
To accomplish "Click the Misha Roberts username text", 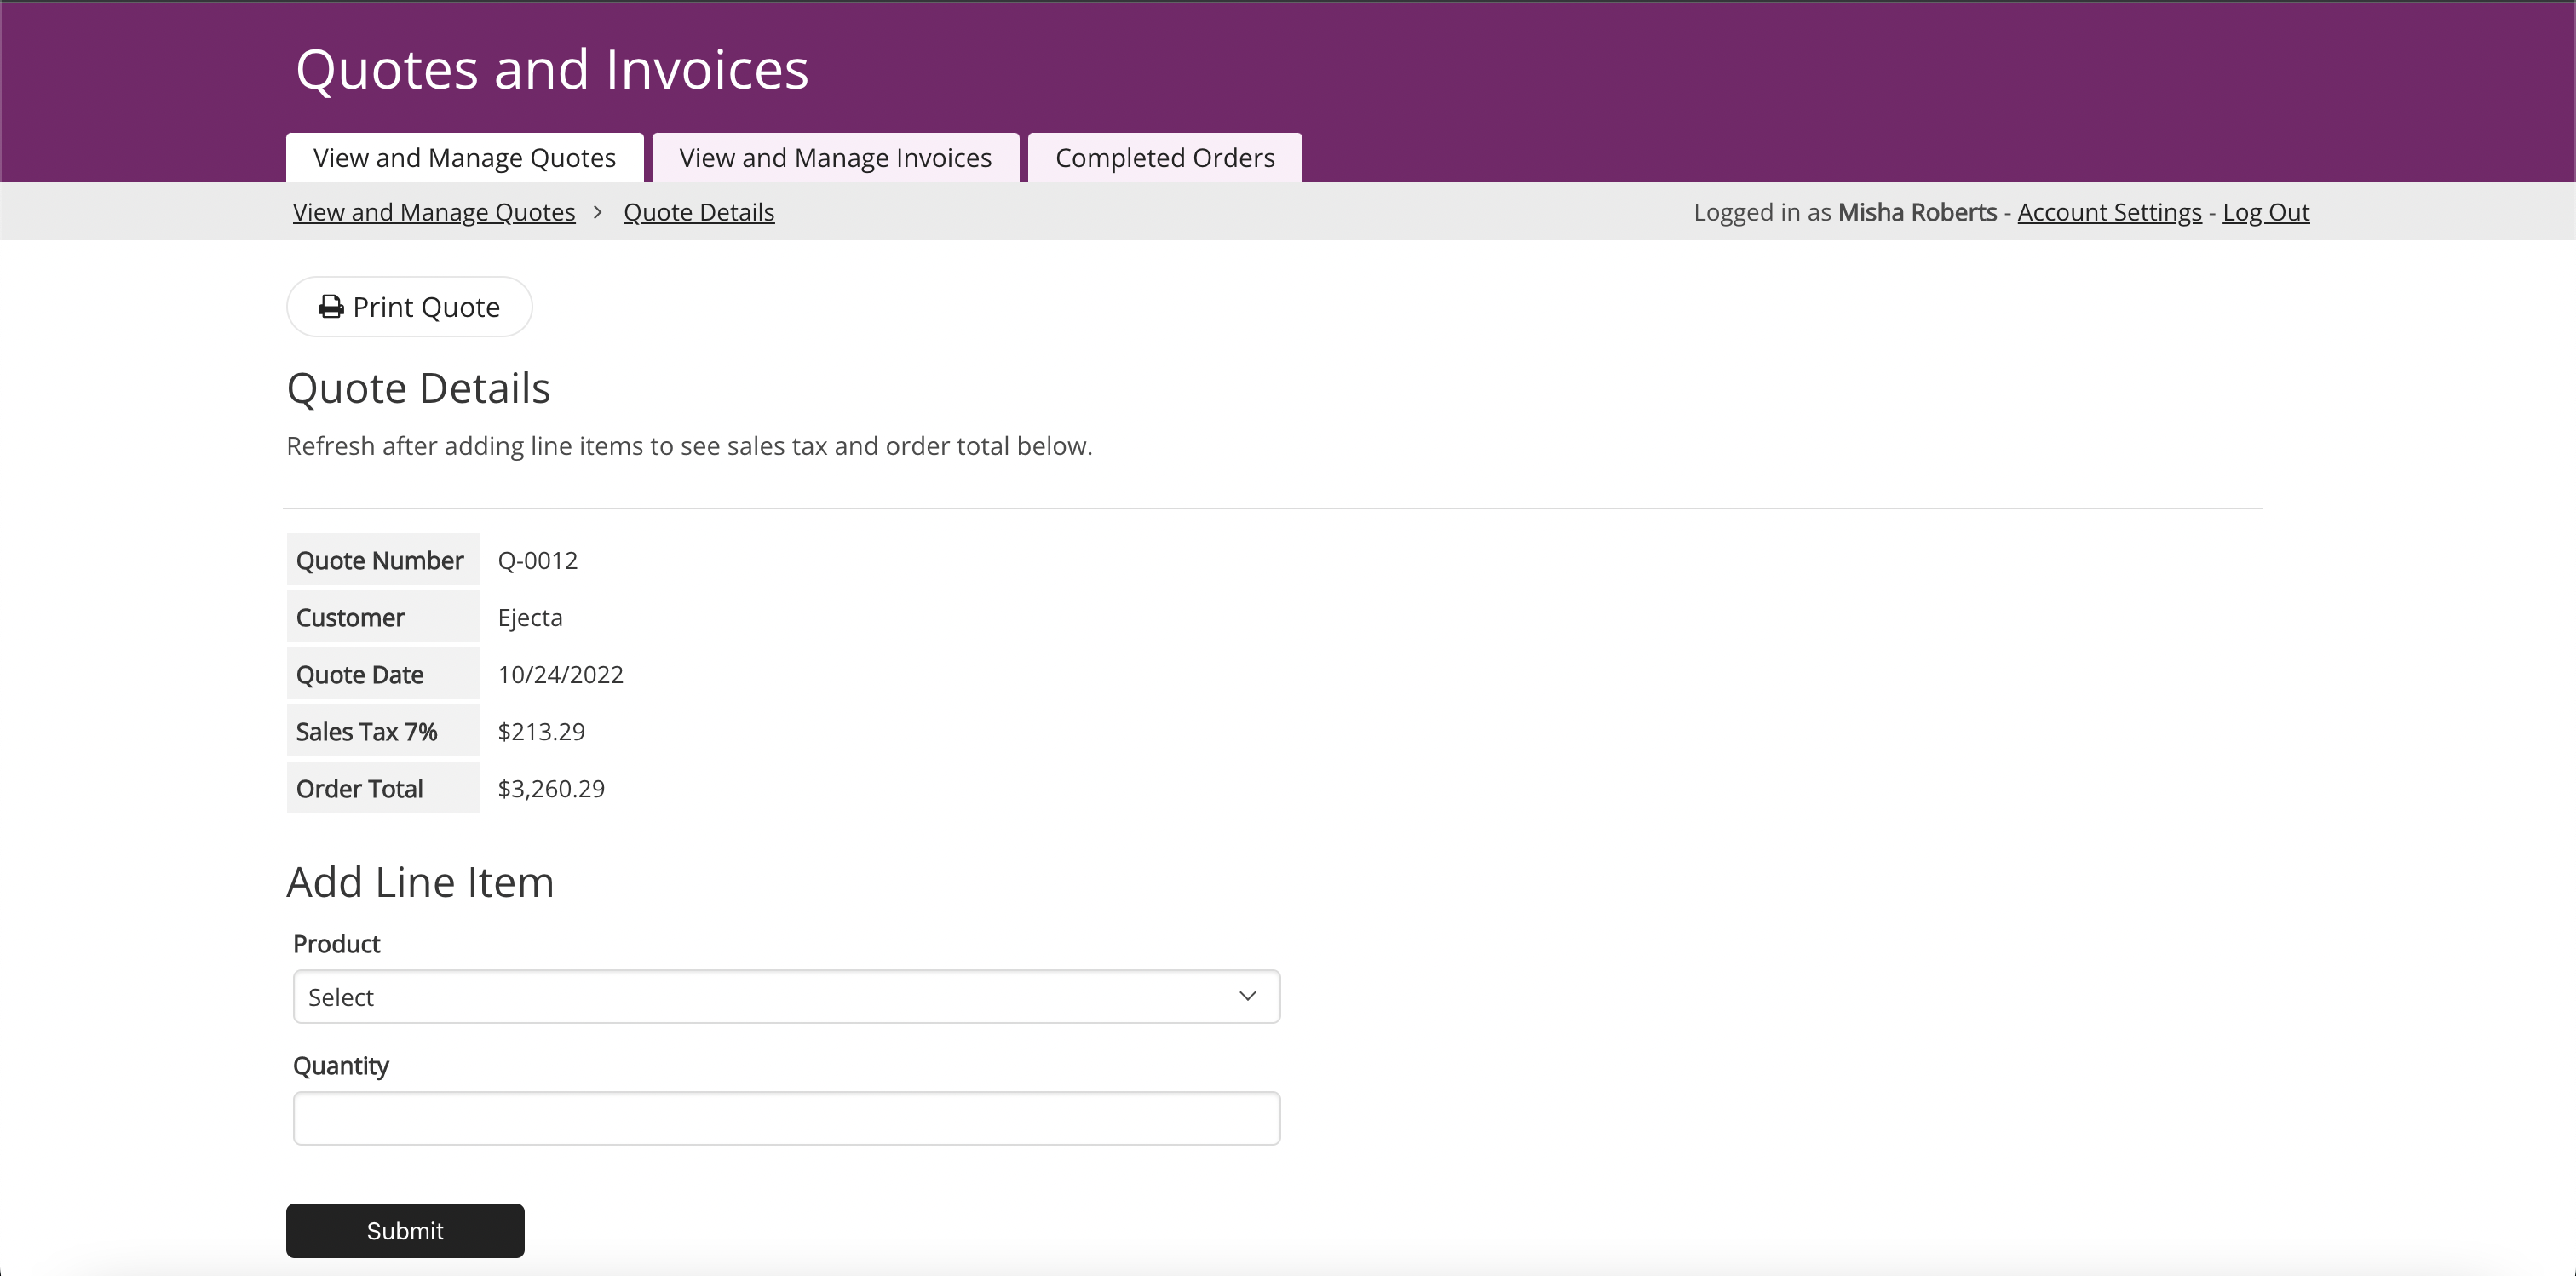I will click(x=1916, y=212).
